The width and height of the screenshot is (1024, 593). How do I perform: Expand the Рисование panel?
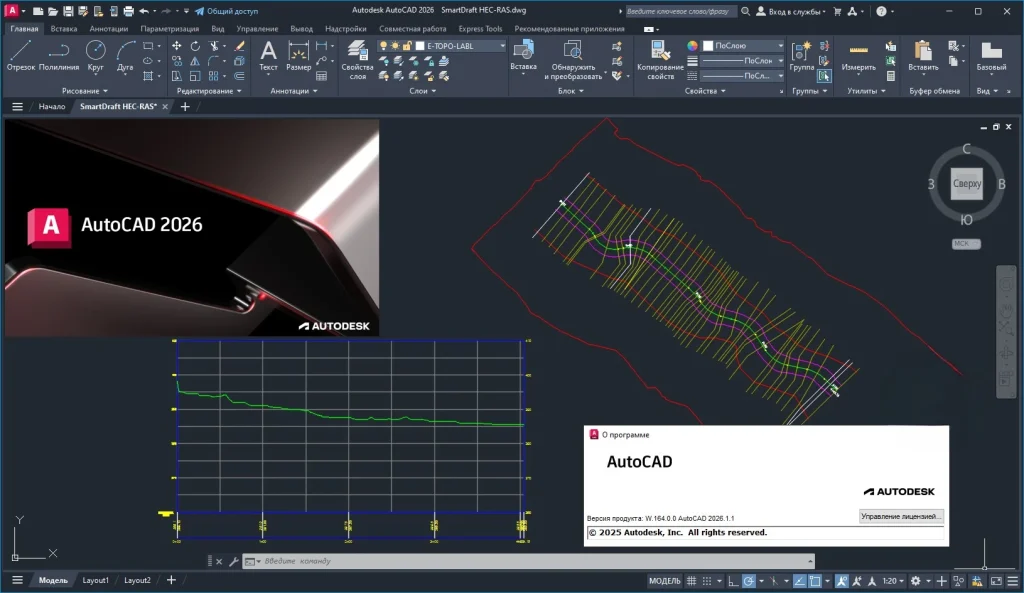[86, 91]
